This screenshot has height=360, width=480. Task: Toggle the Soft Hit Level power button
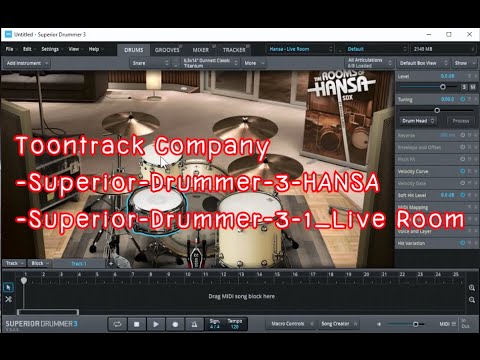click(462, 195)
